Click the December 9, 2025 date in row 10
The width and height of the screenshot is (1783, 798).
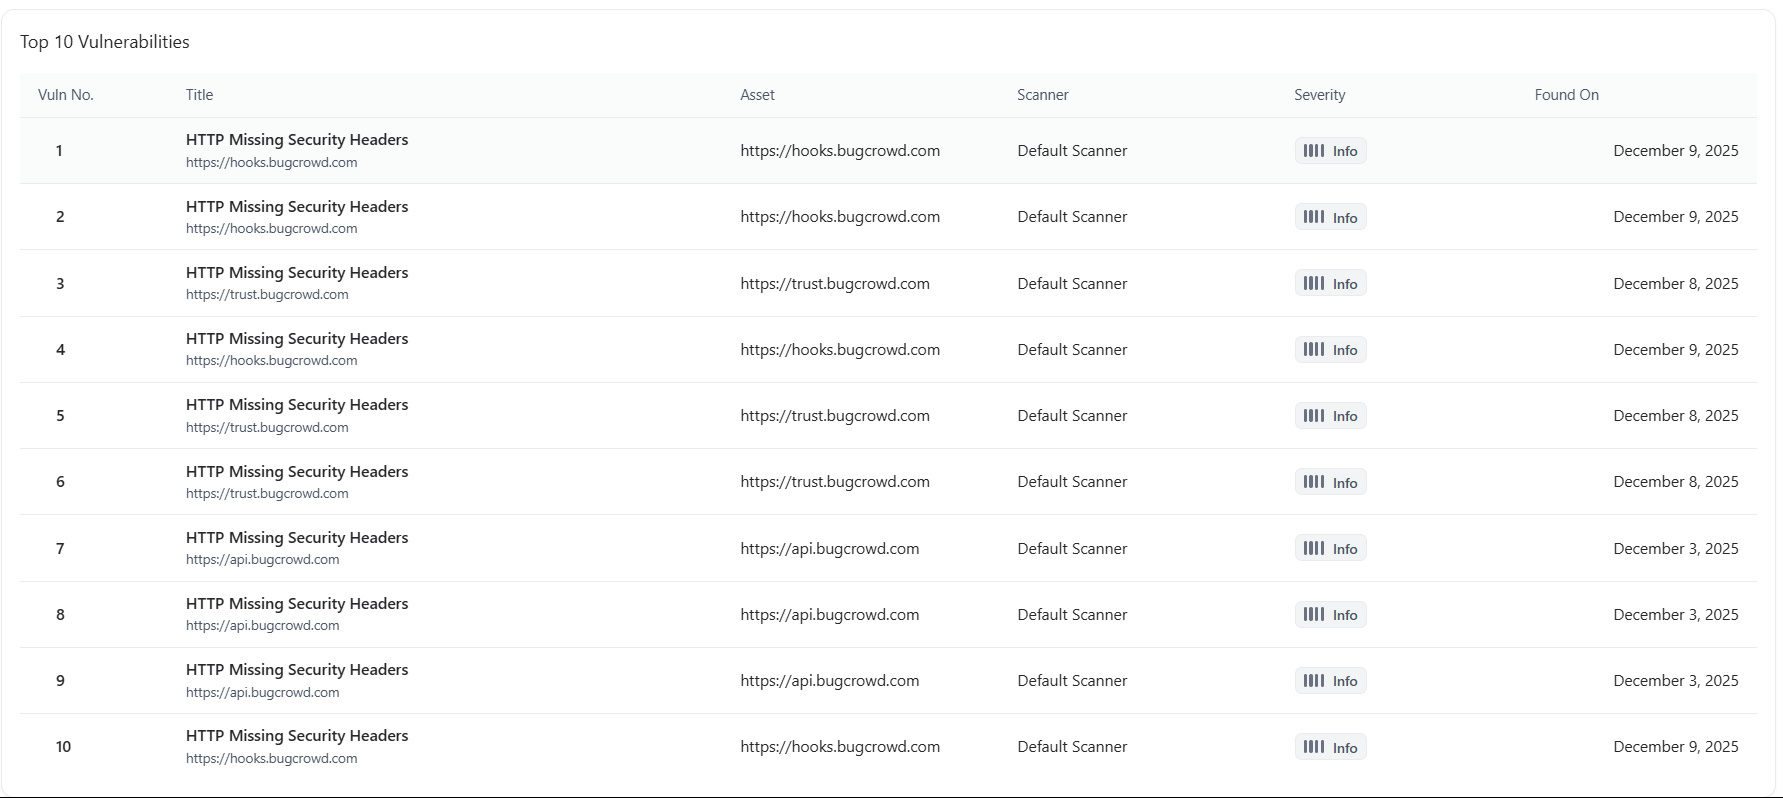pyautogui.click(x=1676, y=747)
